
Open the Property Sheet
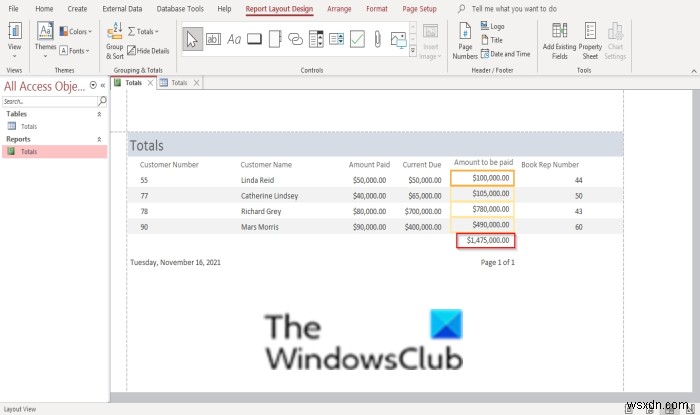[x=590, y=41]
